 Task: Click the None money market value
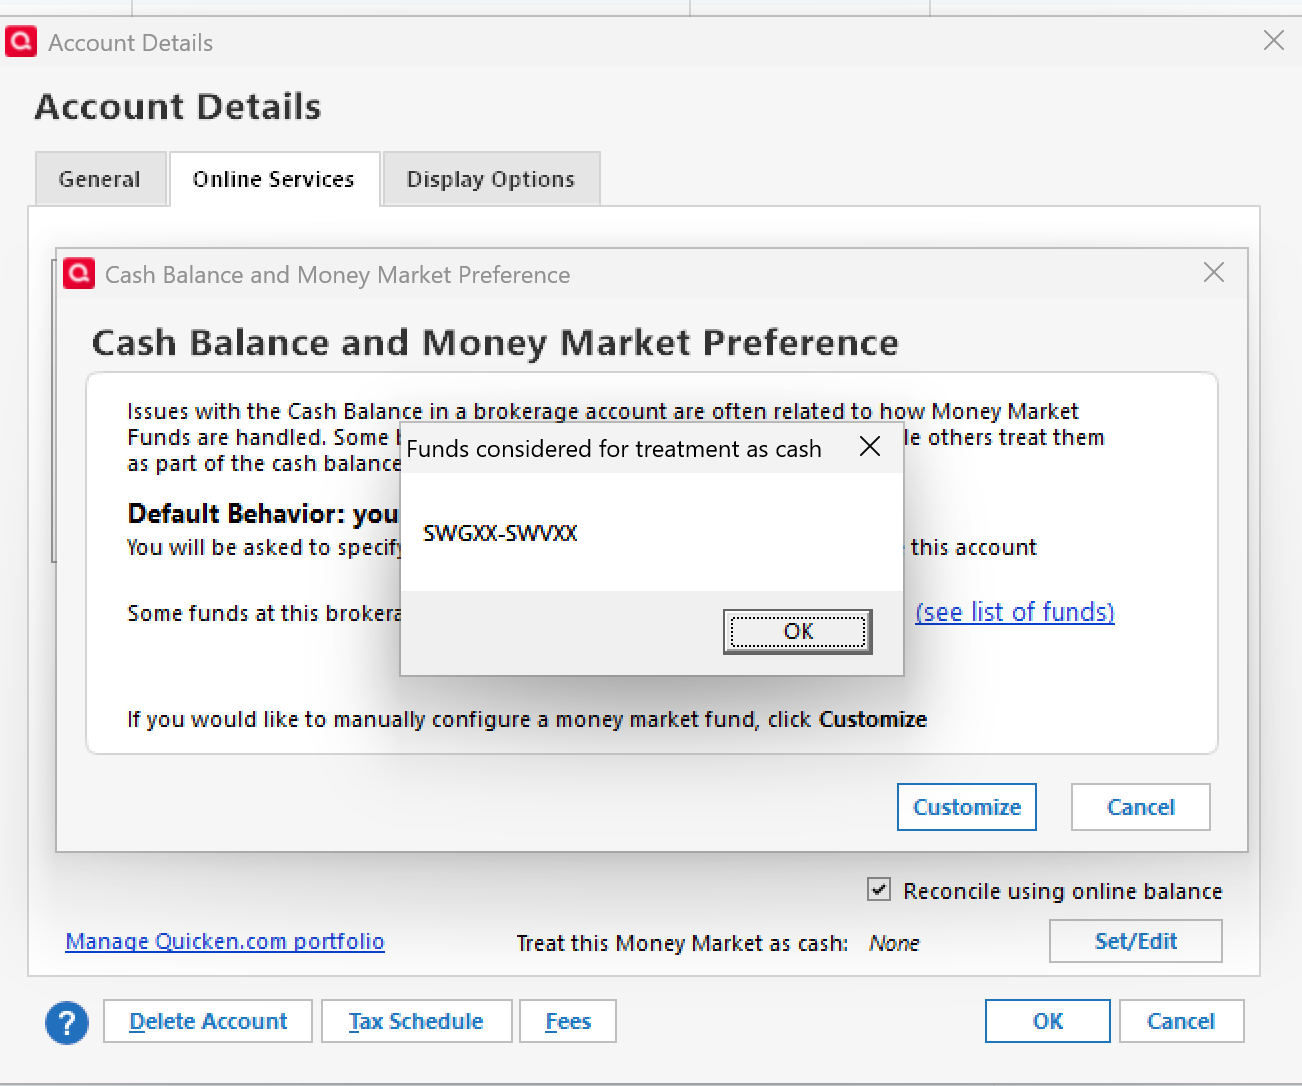894,943
